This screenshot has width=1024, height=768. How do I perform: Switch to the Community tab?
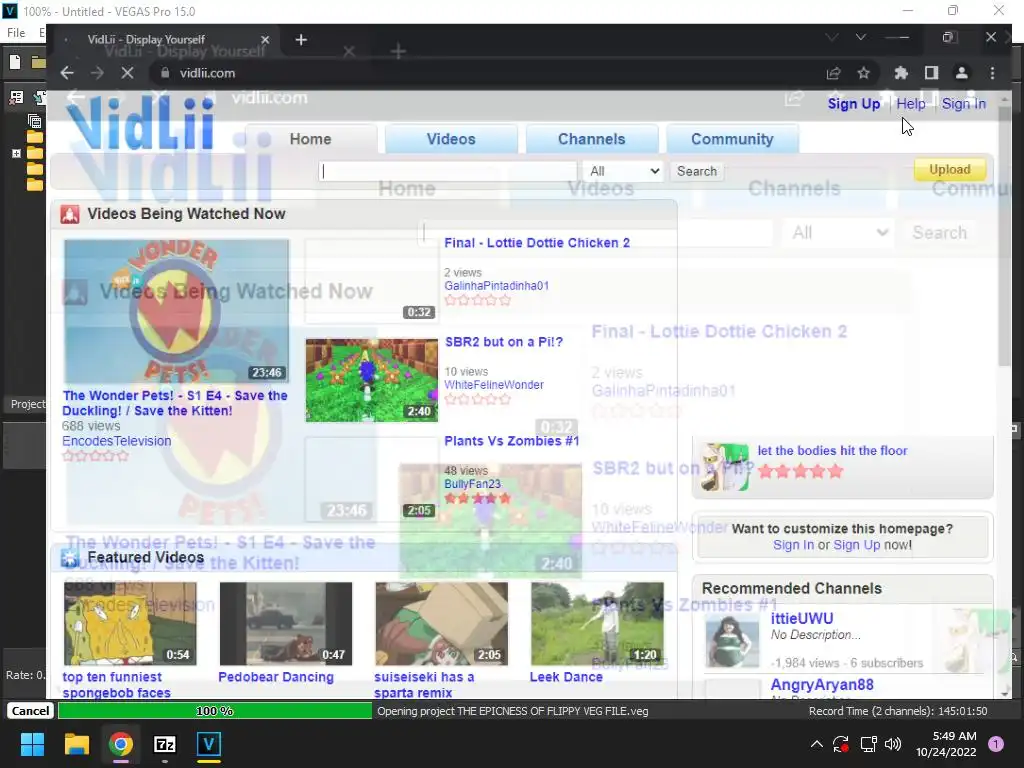[x=732, y=139]
